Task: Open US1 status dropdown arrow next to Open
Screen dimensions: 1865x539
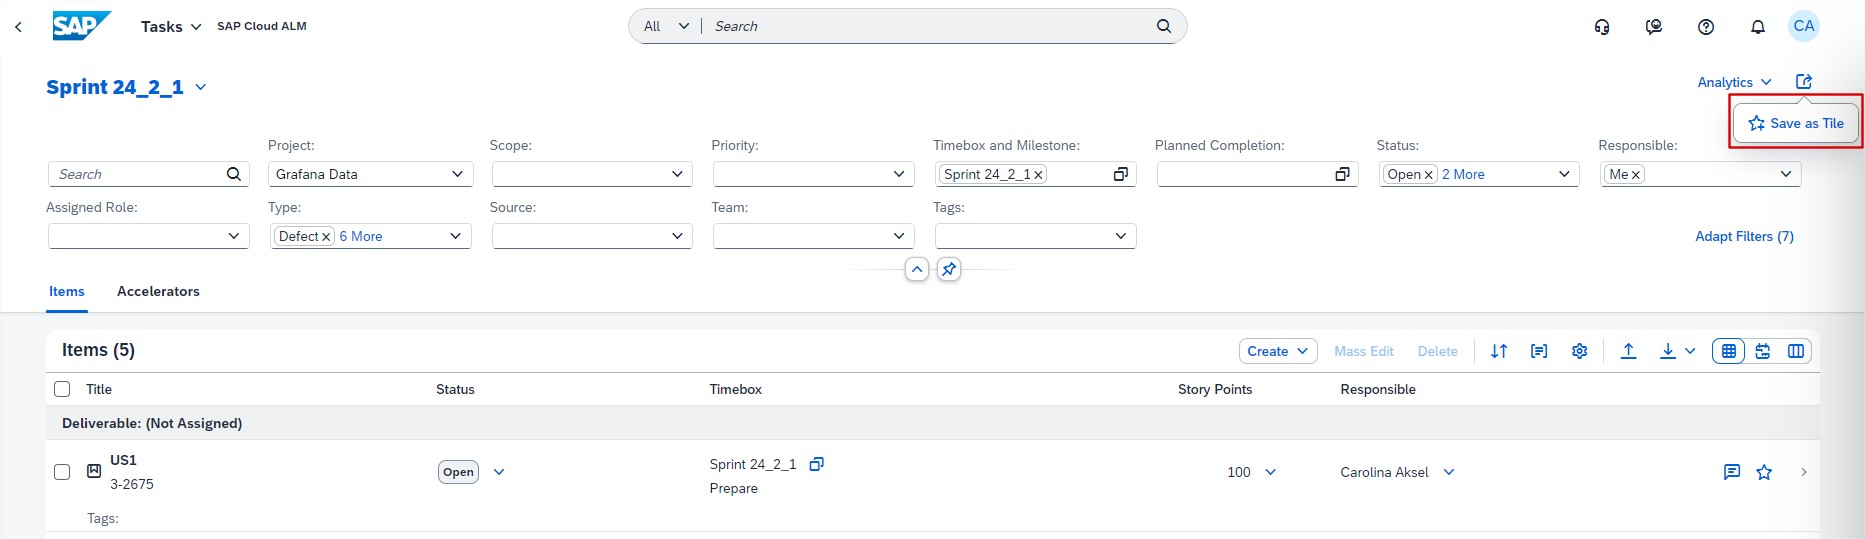Action: (x=499, y=472)
